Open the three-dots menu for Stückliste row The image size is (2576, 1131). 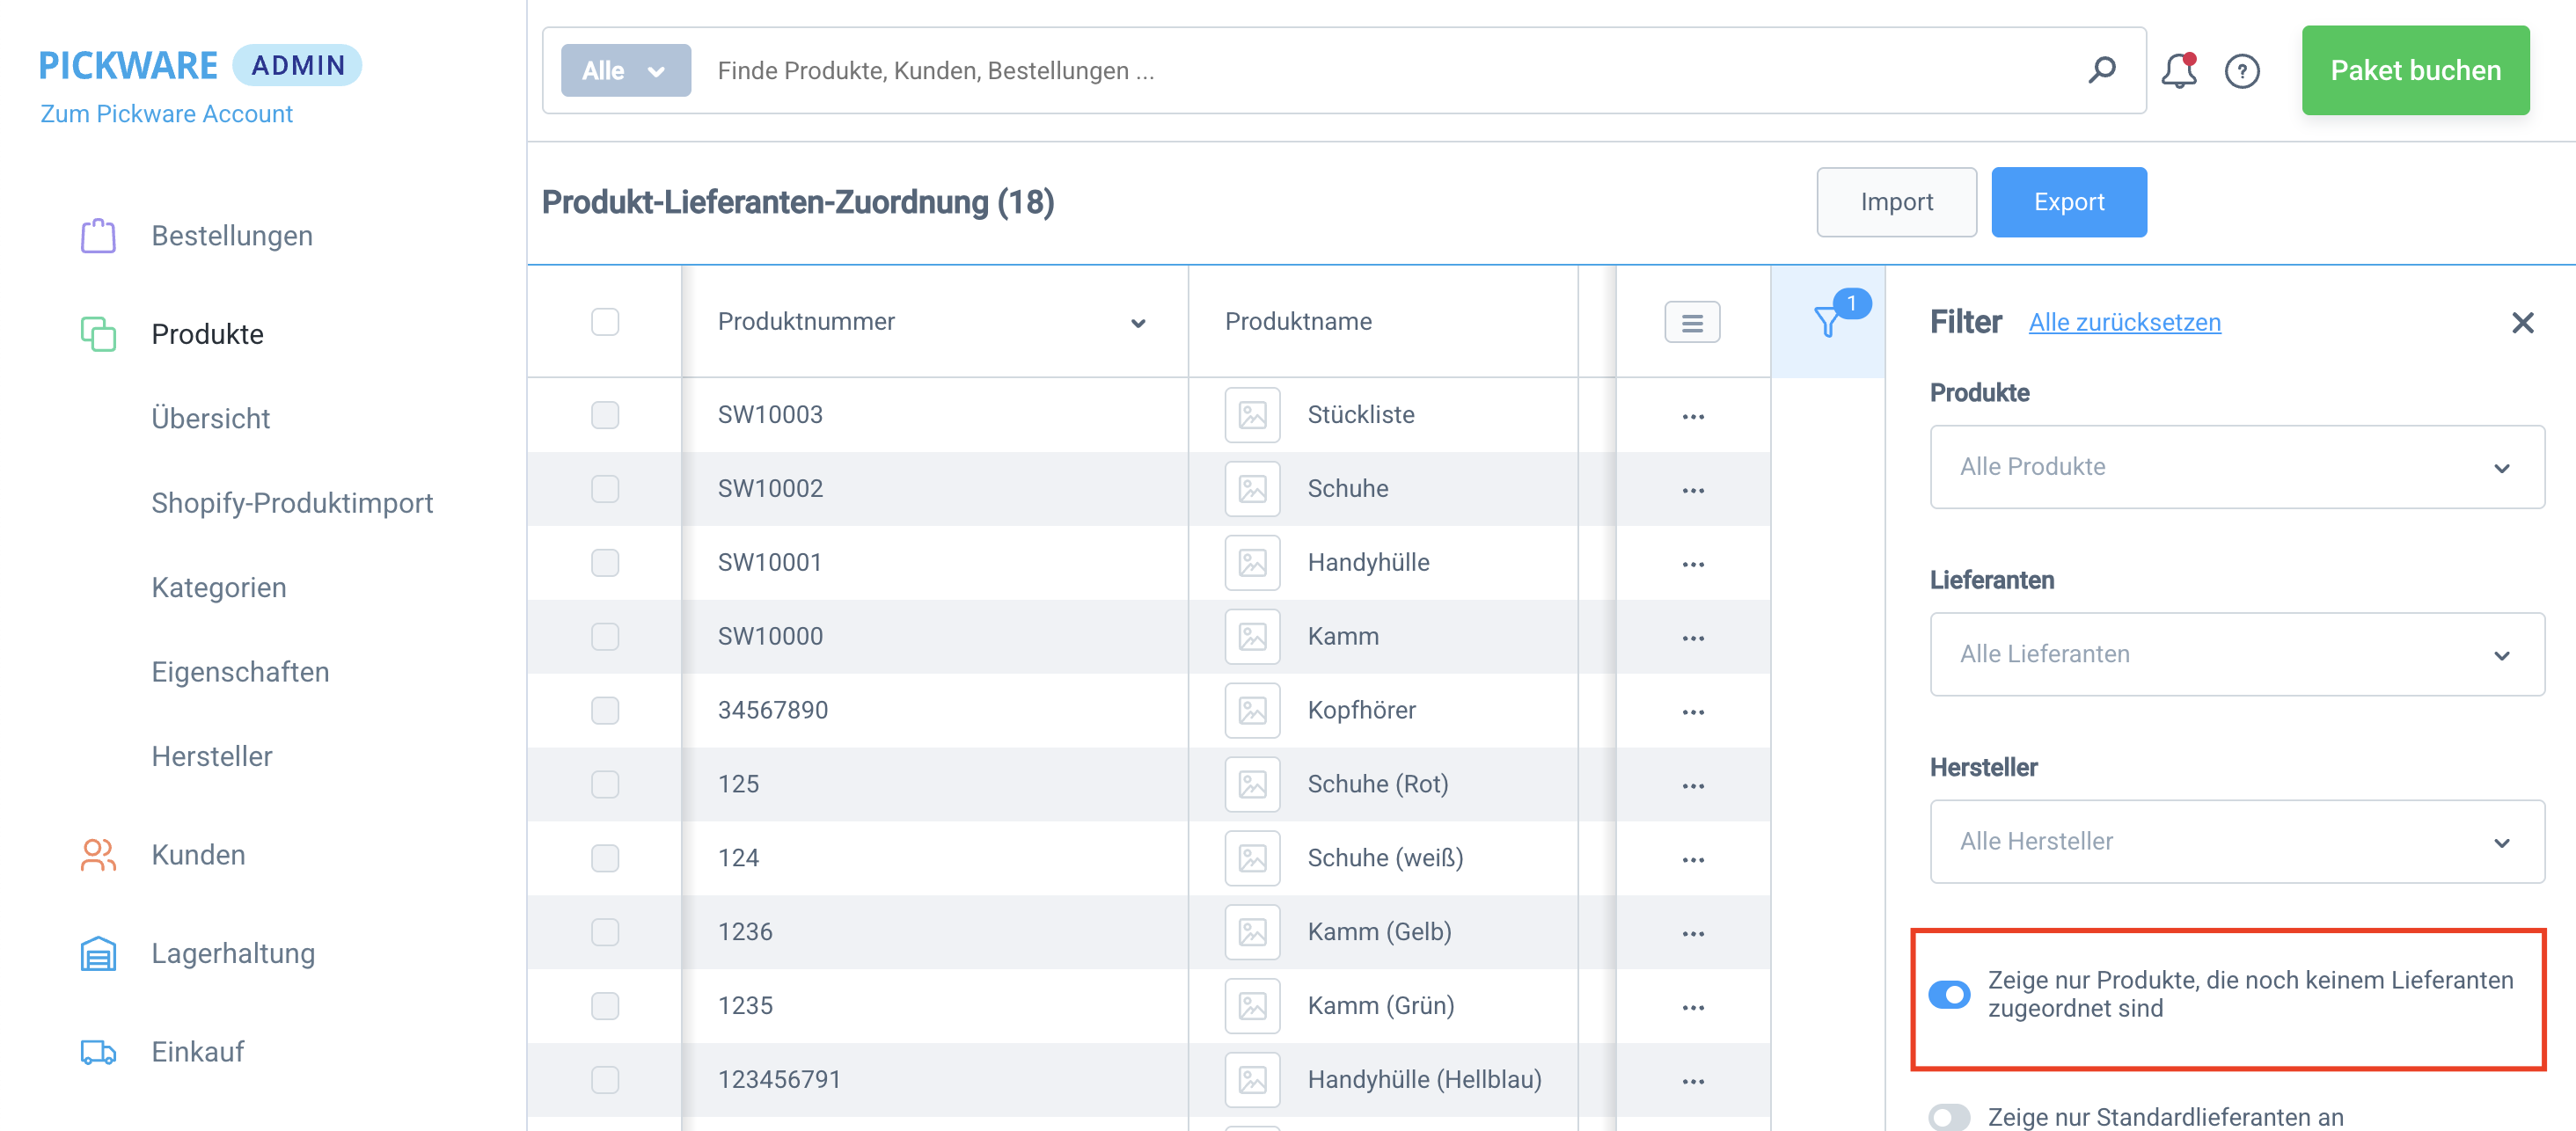point(1692,416)
